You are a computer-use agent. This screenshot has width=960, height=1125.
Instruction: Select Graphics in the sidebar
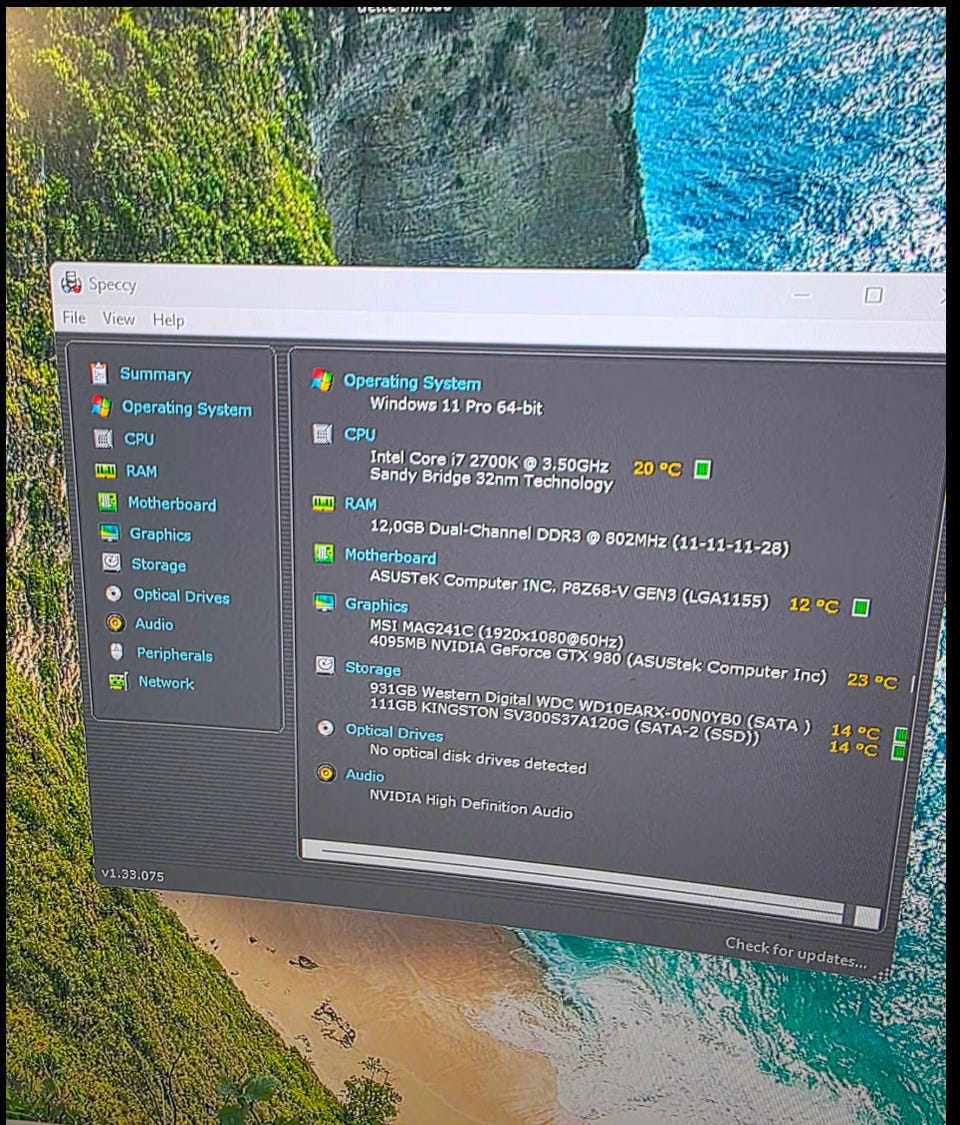160,535
